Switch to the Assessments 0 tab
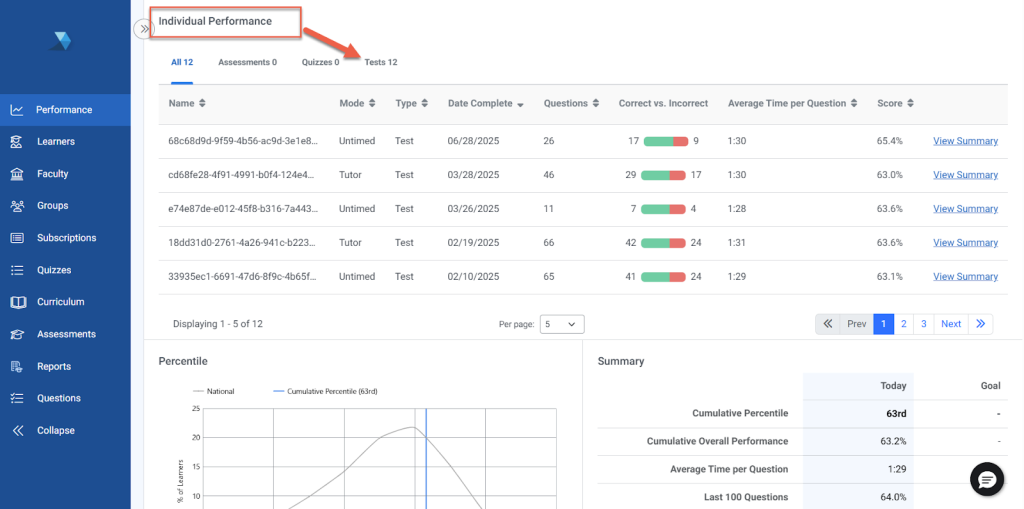The image size is (1024, 509). (247, 62)
